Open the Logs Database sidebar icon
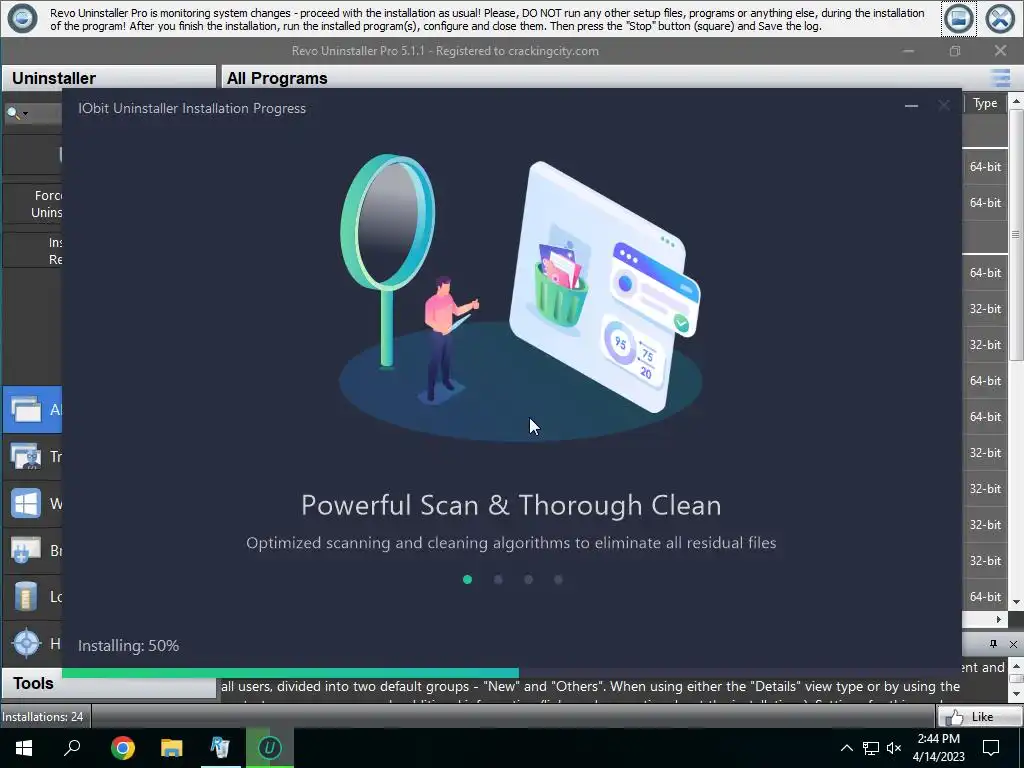Image resolution: width=1024 pixels, height=768 pixels. click(26, 597)
